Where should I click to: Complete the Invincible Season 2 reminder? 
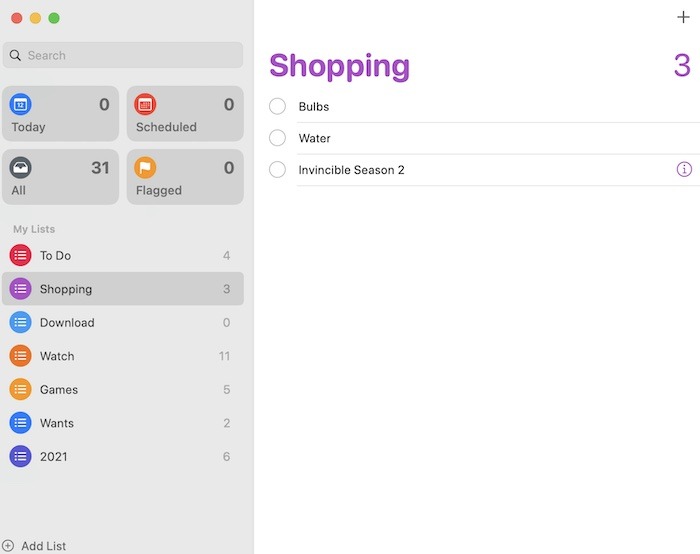[278, 170]
